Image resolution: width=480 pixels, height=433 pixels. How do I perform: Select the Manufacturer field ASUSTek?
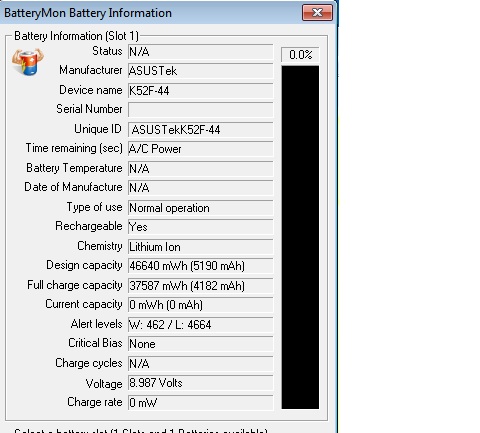click(200, 71)
